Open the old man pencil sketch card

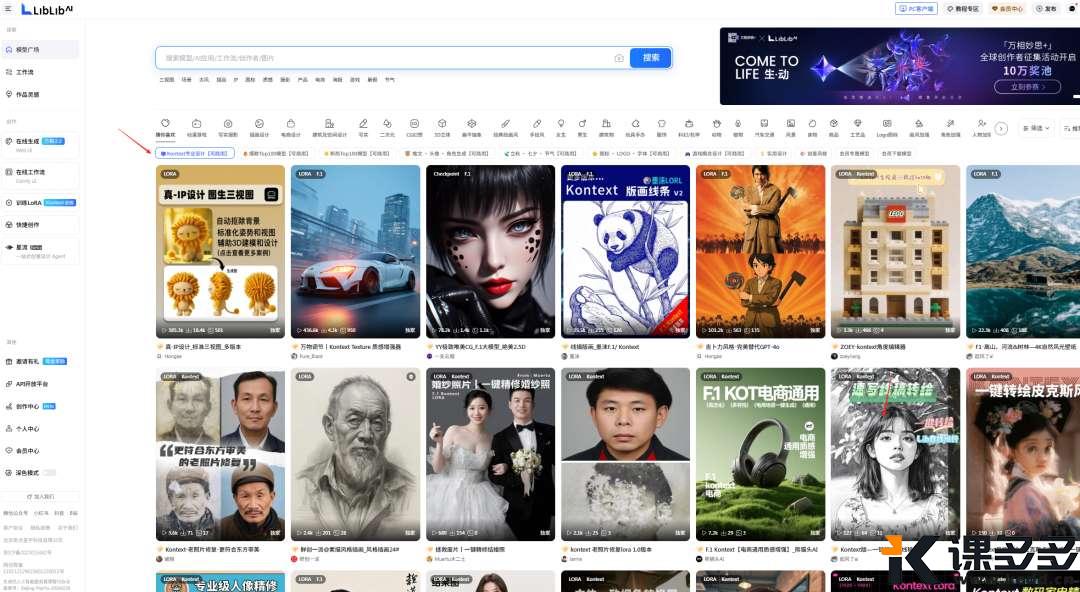tap(355, 454)
